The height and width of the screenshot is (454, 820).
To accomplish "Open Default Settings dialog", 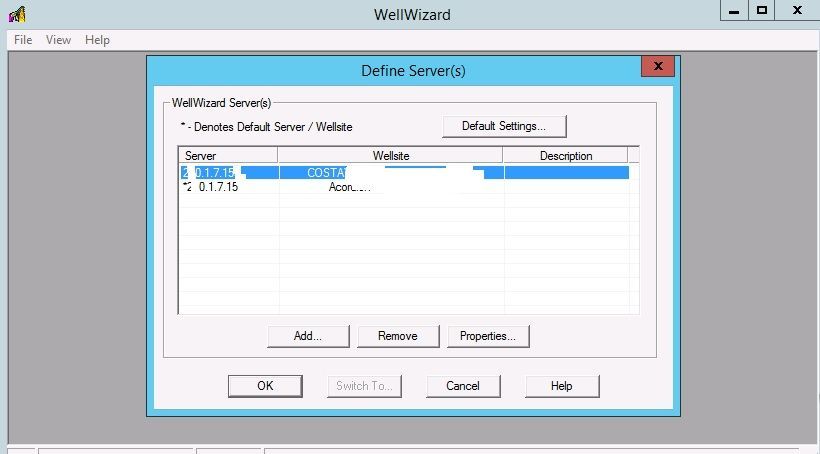I will pos(504,126).
